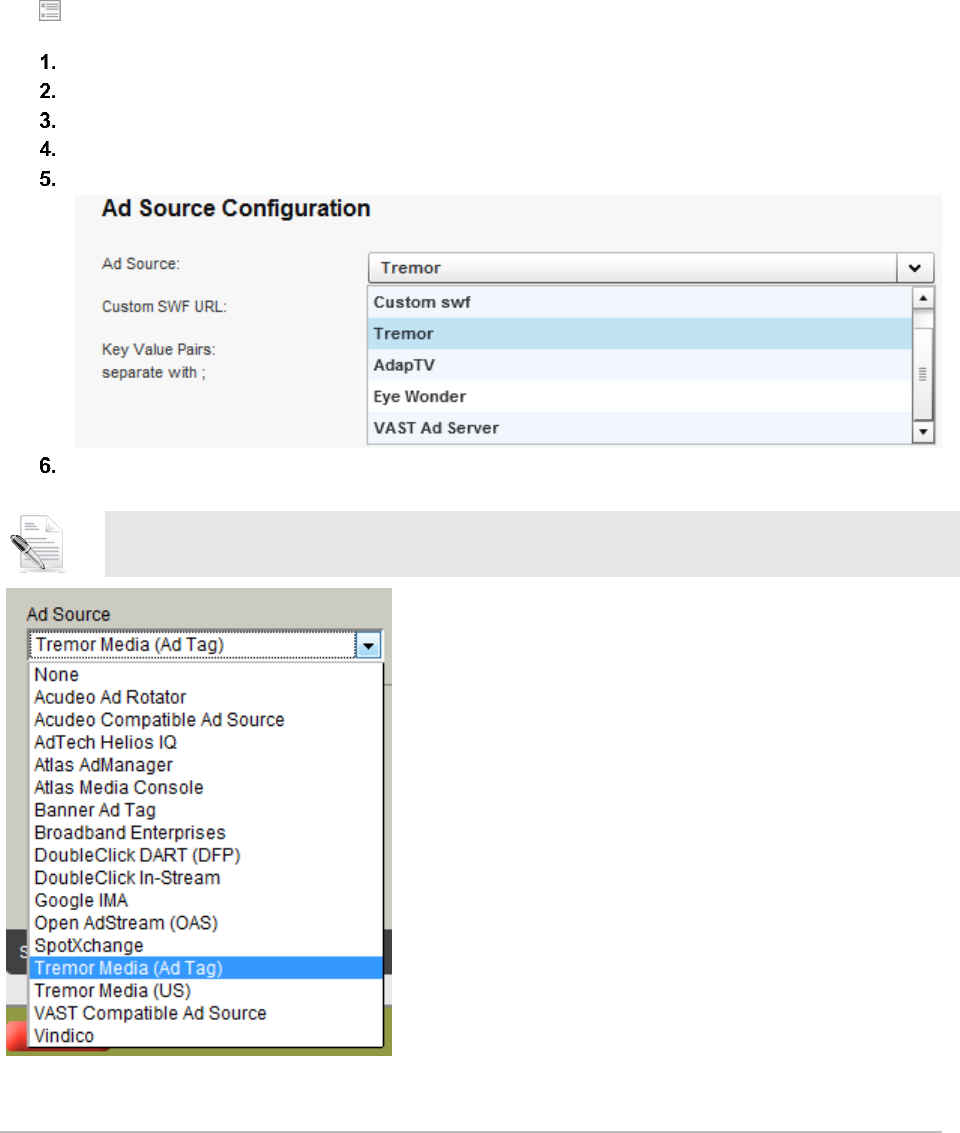Viewport: 960px width, 1133px height.
Task: Click the list icon at top left
Action: [50, 11]
